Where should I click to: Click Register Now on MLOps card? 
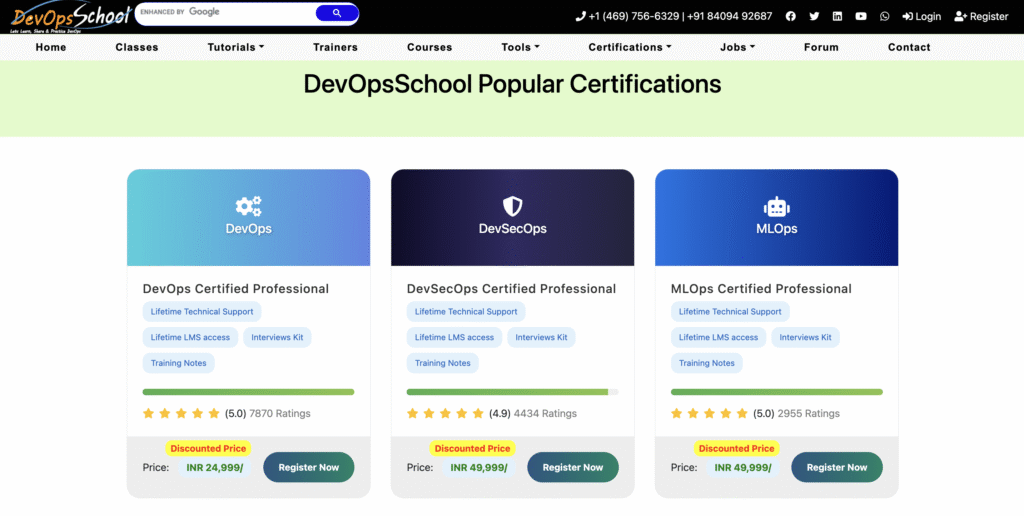click(x=837, y=467)
